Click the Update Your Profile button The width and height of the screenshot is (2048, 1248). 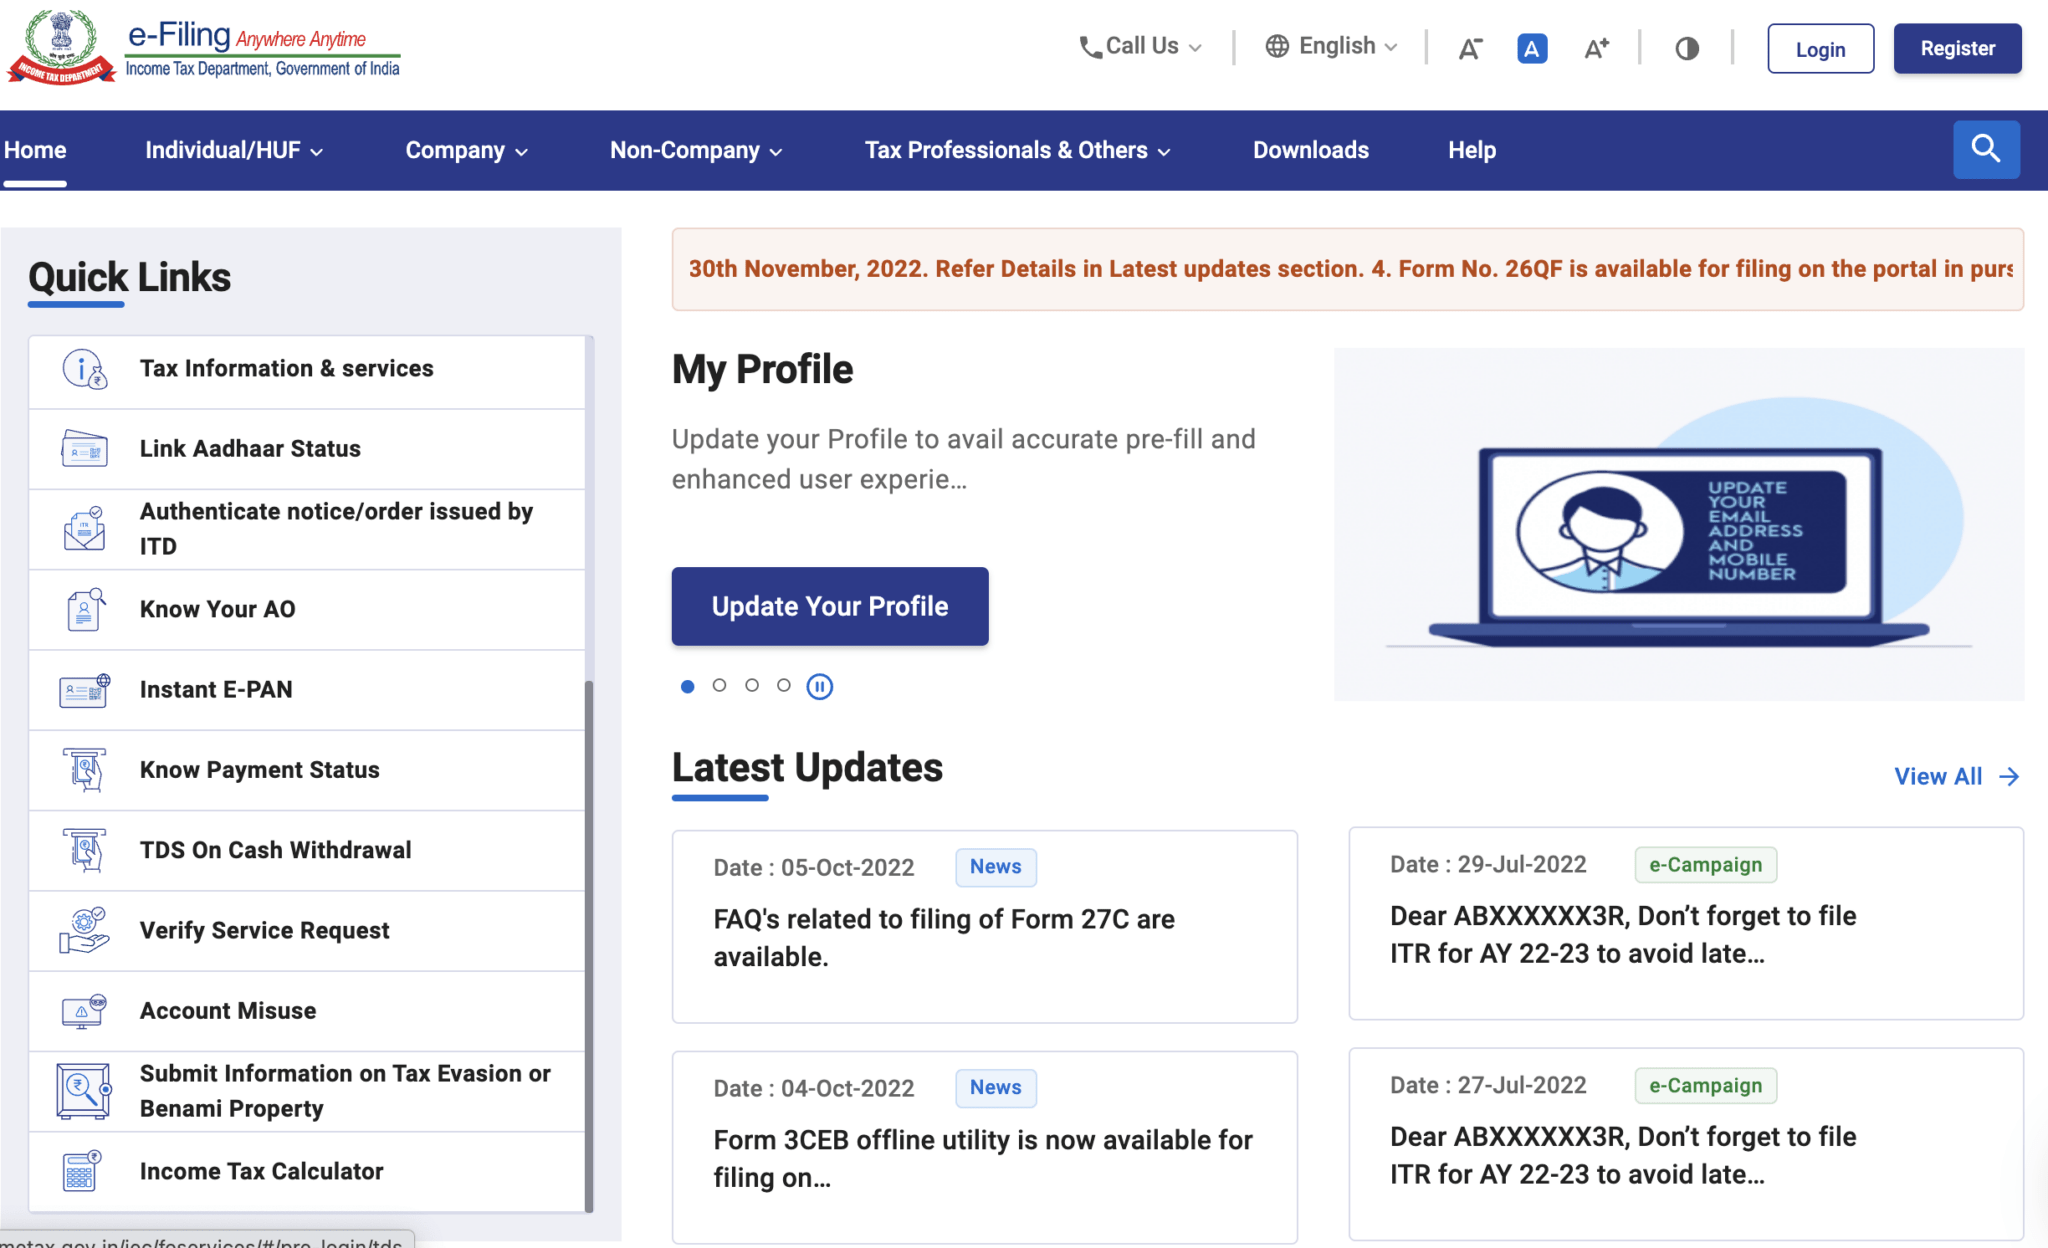pos(829,606)
